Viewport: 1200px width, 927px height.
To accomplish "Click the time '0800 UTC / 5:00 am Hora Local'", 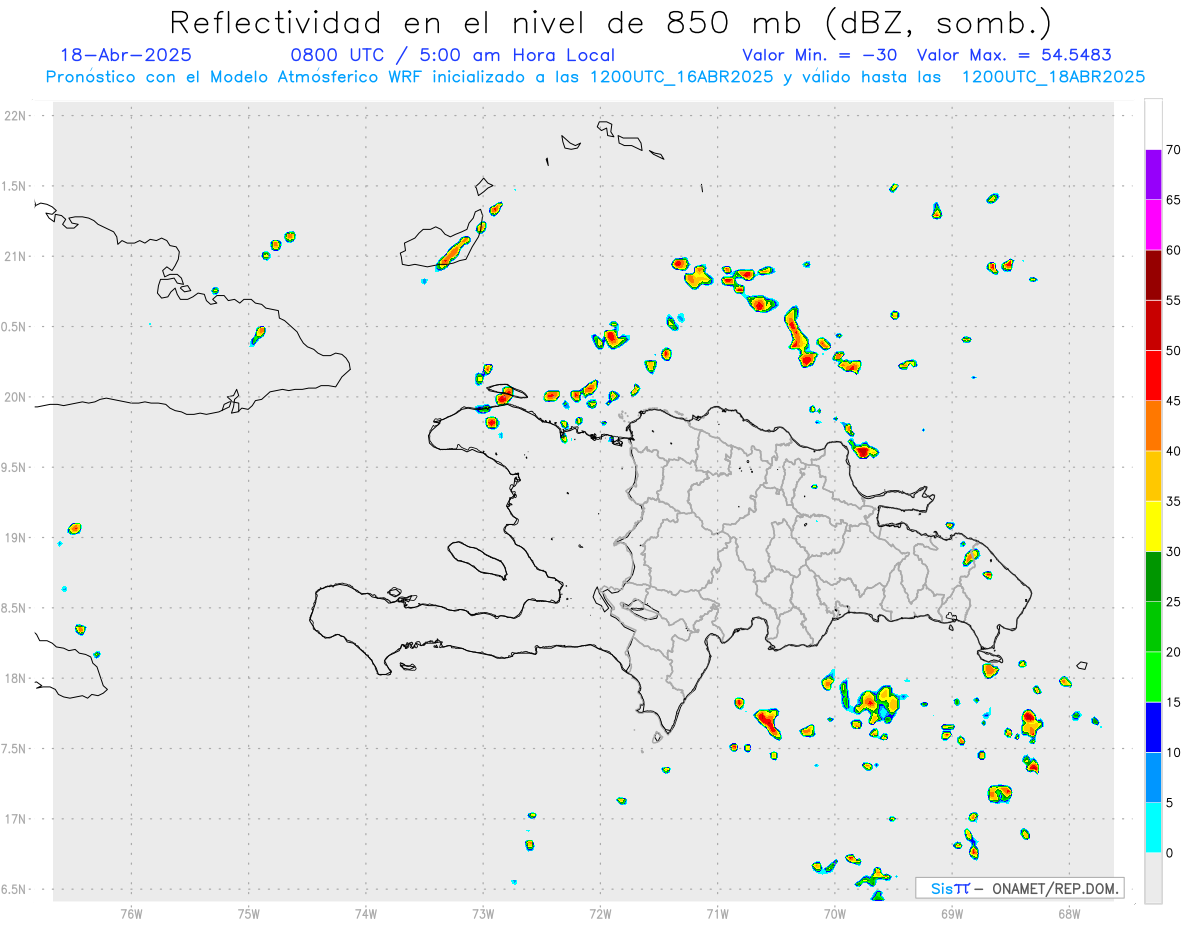I will (453, 55).
